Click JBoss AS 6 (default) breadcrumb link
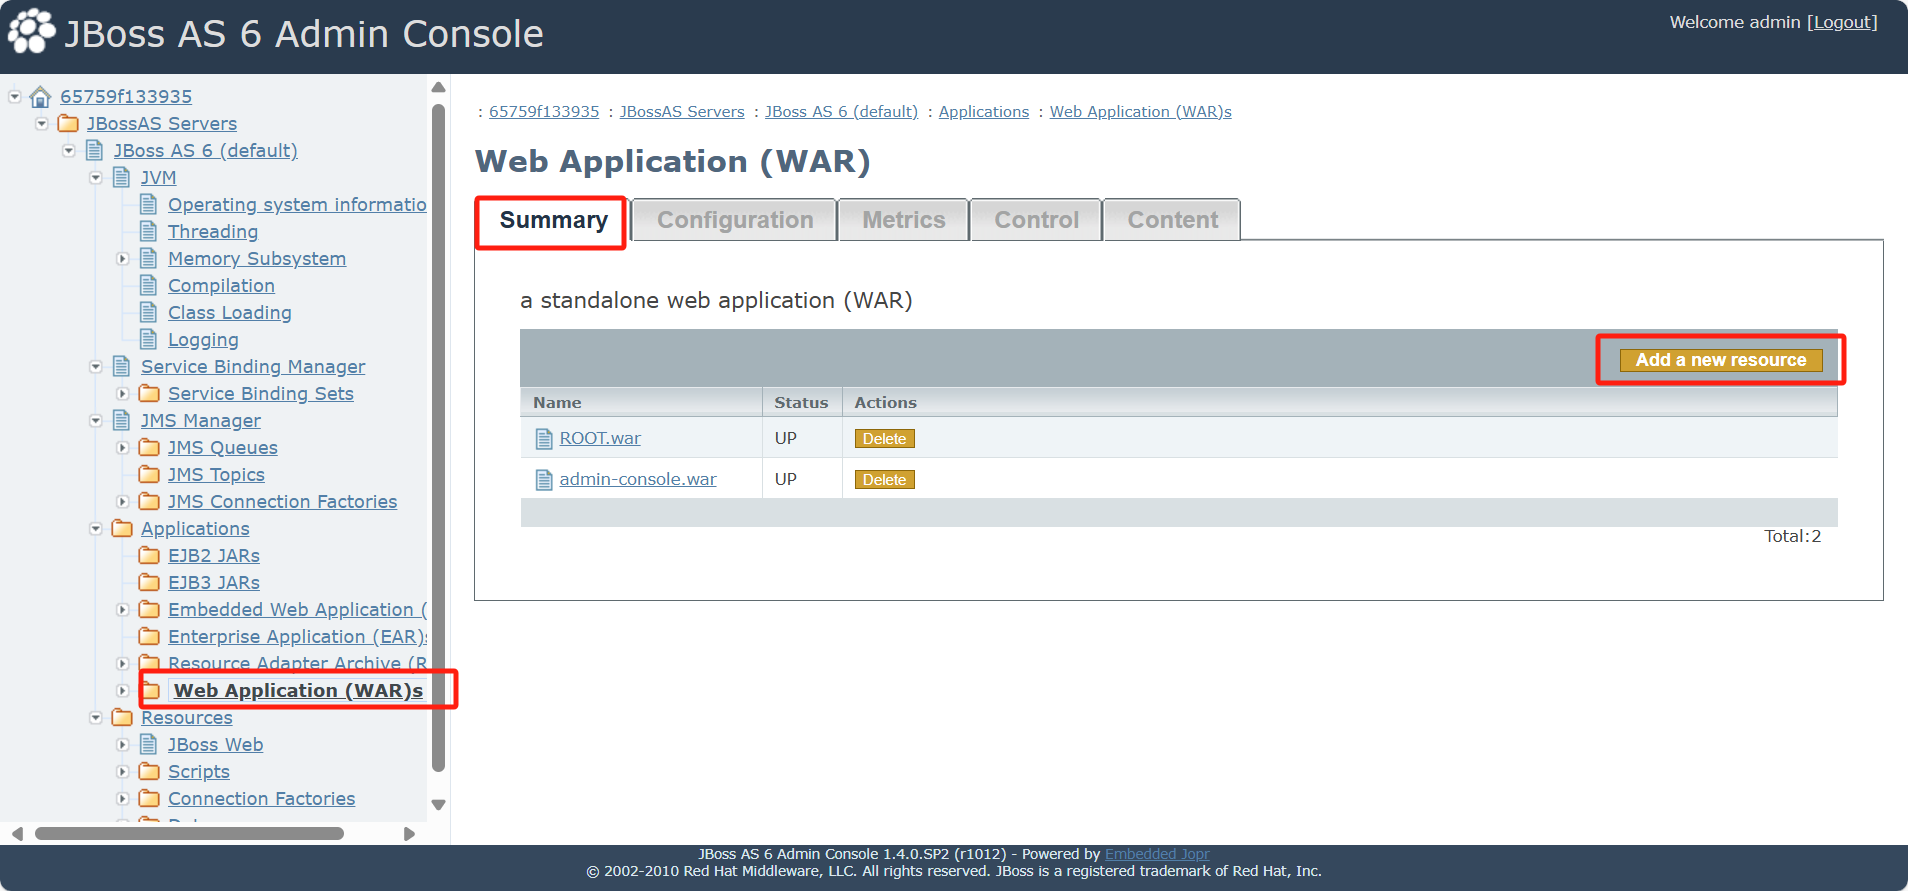Viewport: 1908px width, 891px height. pos(841,112)
